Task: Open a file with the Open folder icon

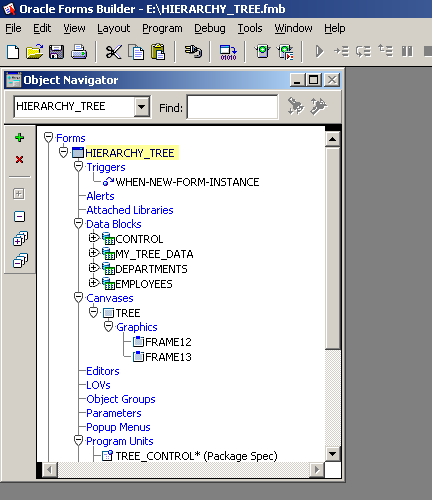Action: (x=35, y=52)
